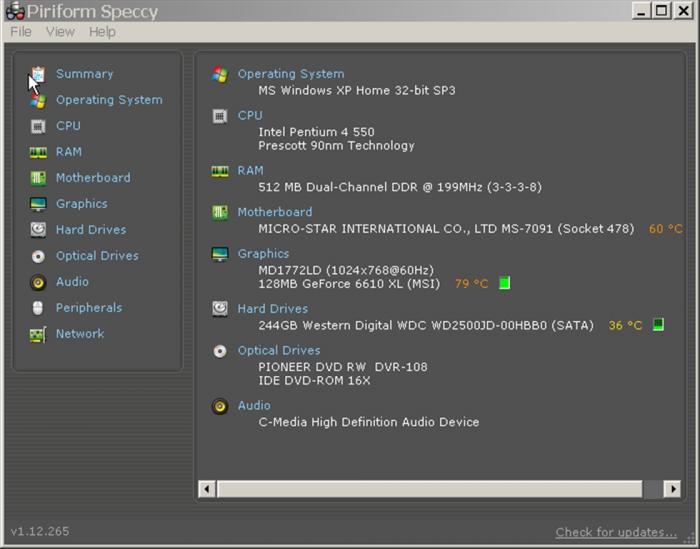This screenshot has height=549, width=700.
Task: Click the Optical Drives disc icon in summary panel
Action: pyautogui.click(x=220, y=351)
